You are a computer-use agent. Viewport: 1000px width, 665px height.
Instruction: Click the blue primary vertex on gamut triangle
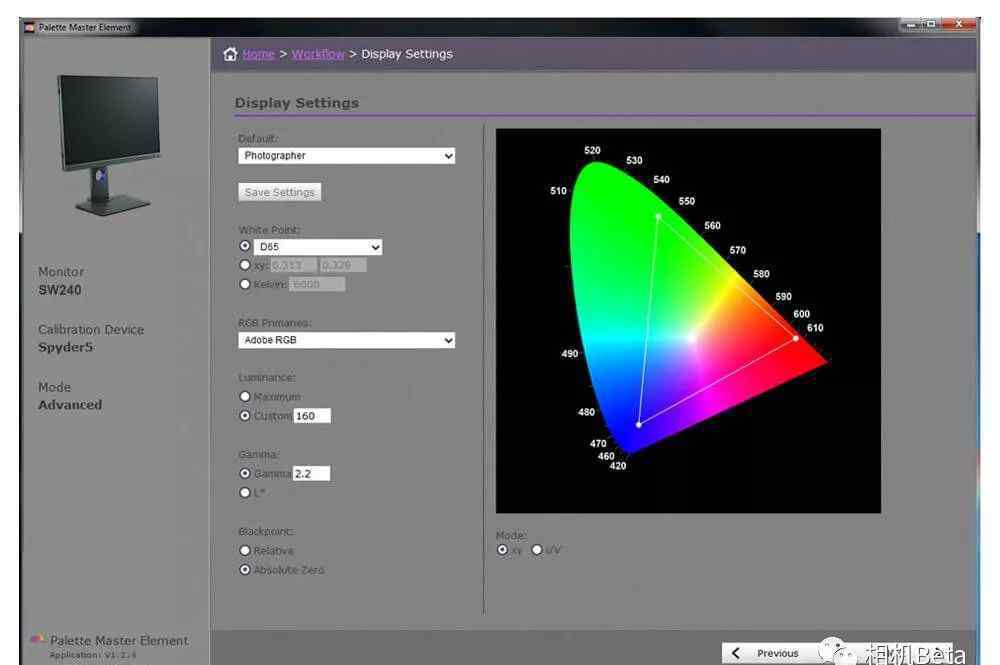(x=638, y=425)
